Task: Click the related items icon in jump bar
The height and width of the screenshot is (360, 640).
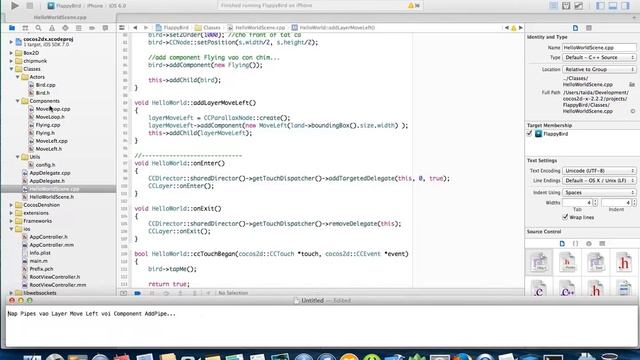Action: point(122,28)
